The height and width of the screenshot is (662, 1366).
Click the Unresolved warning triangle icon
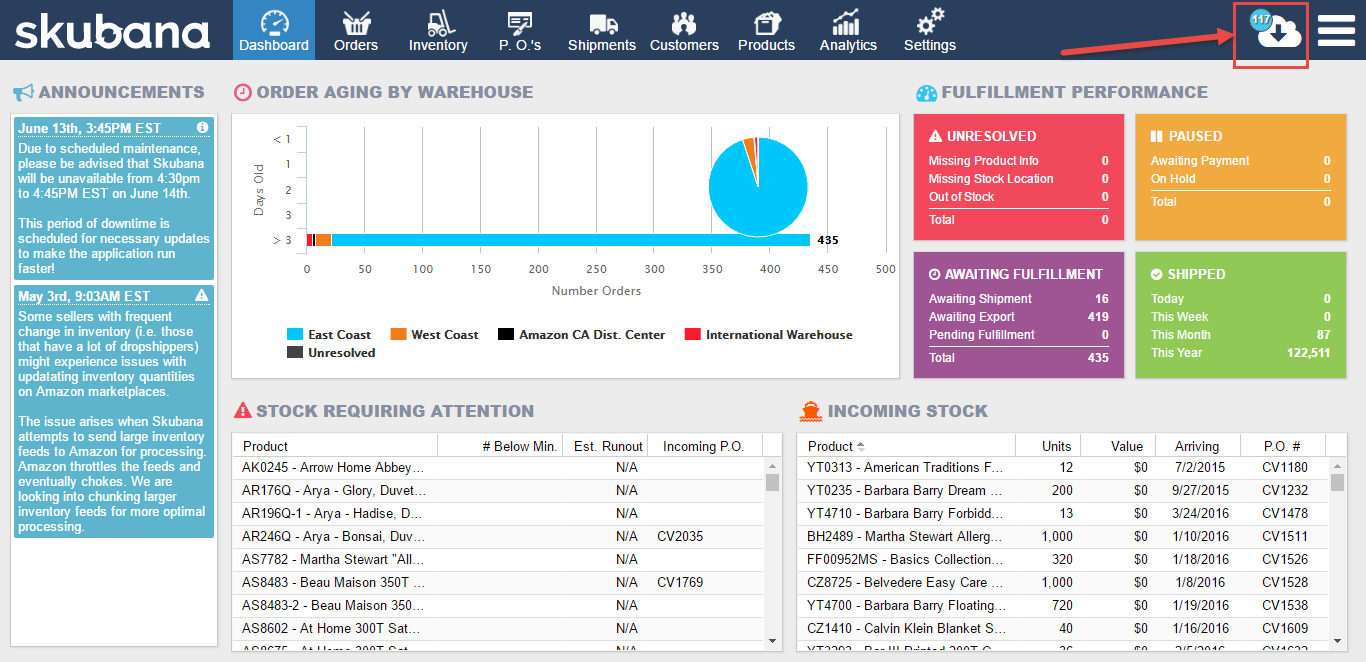[935, 136]
